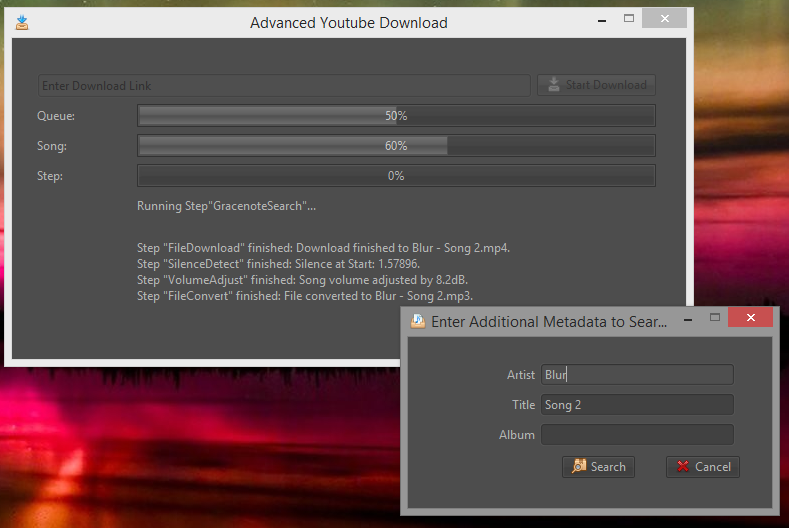Screen dimensions: 789x528
Task: Click the Artist label in dialog
Action: click(x=521, y=375)
